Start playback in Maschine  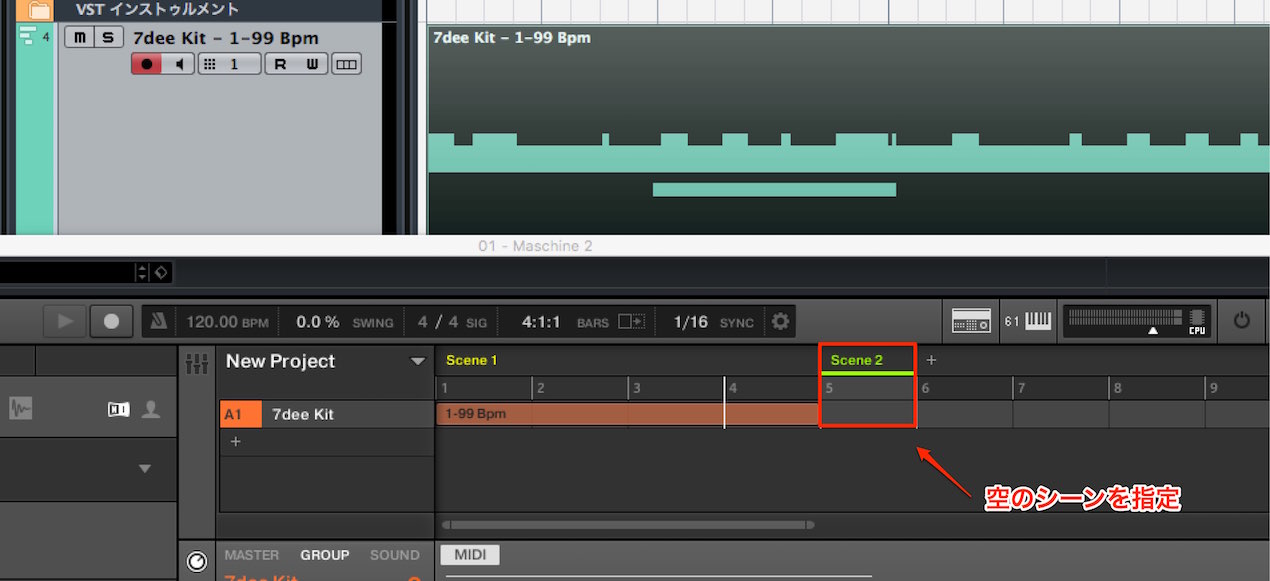click(65, 321)
